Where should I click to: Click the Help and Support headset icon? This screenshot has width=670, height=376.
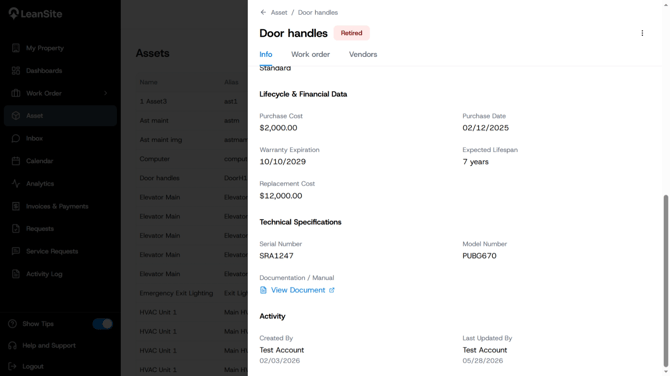click(x=12, y=345)
